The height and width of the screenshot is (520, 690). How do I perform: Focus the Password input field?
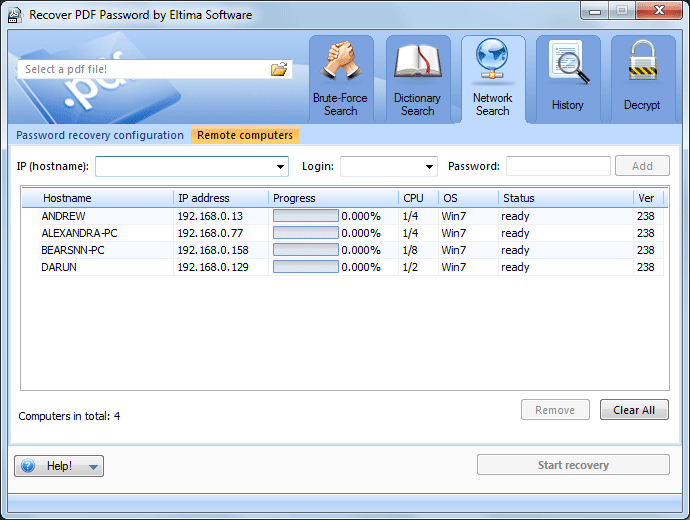click(x=558, y=166)
